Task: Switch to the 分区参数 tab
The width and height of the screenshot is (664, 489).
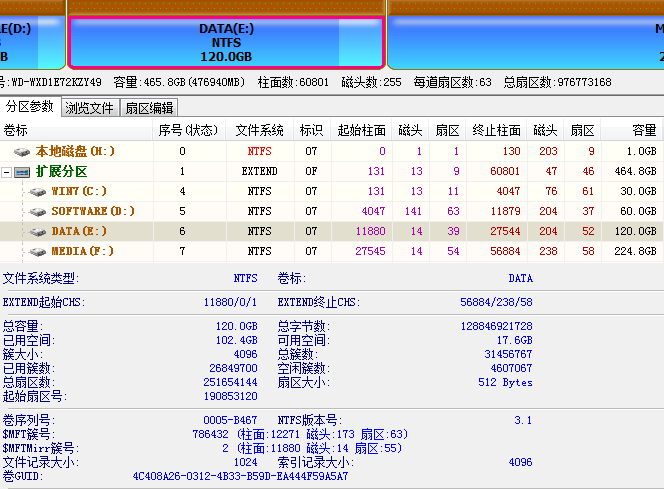Action: point(30,107)
